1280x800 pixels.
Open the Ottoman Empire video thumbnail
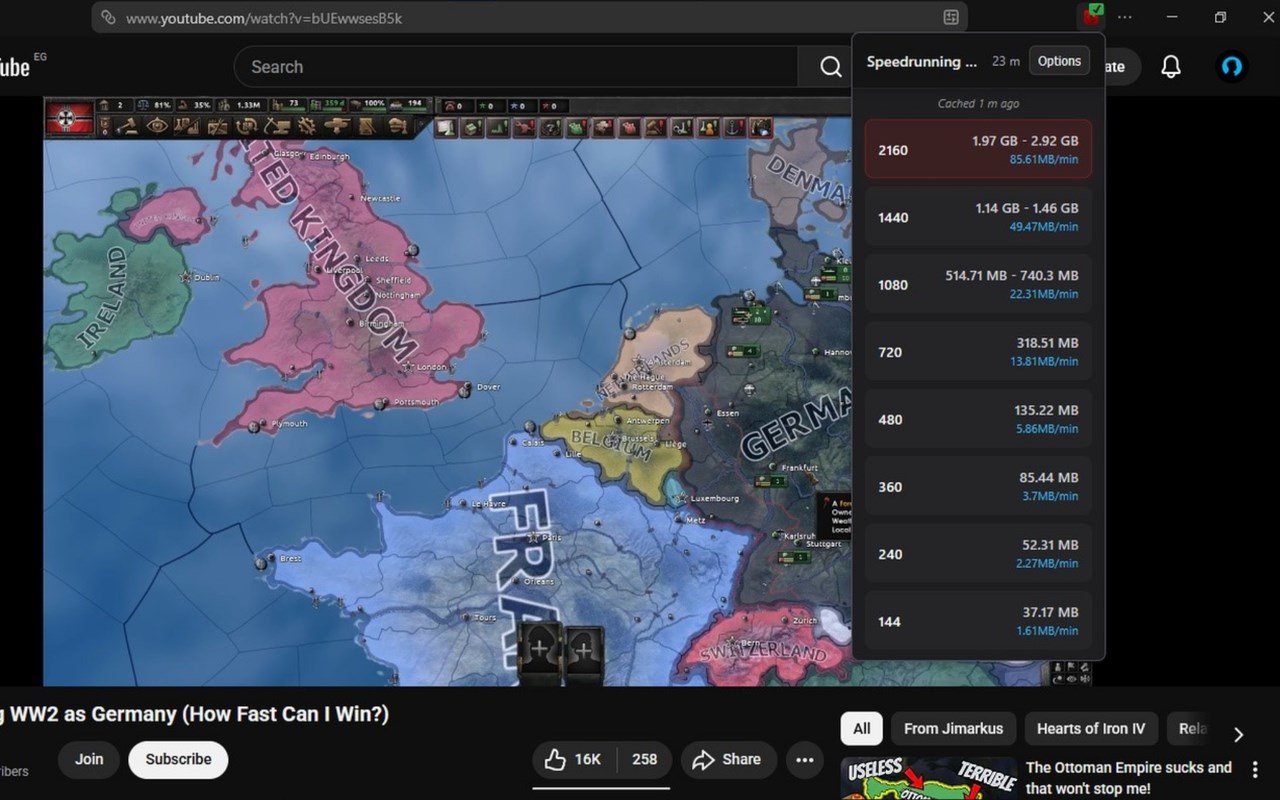tap(929, 778)
